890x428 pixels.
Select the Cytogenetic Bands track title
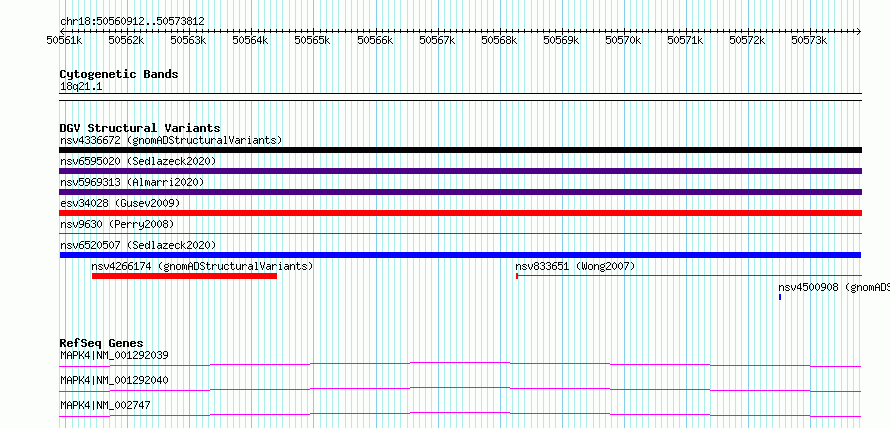(x=119, y=74)
